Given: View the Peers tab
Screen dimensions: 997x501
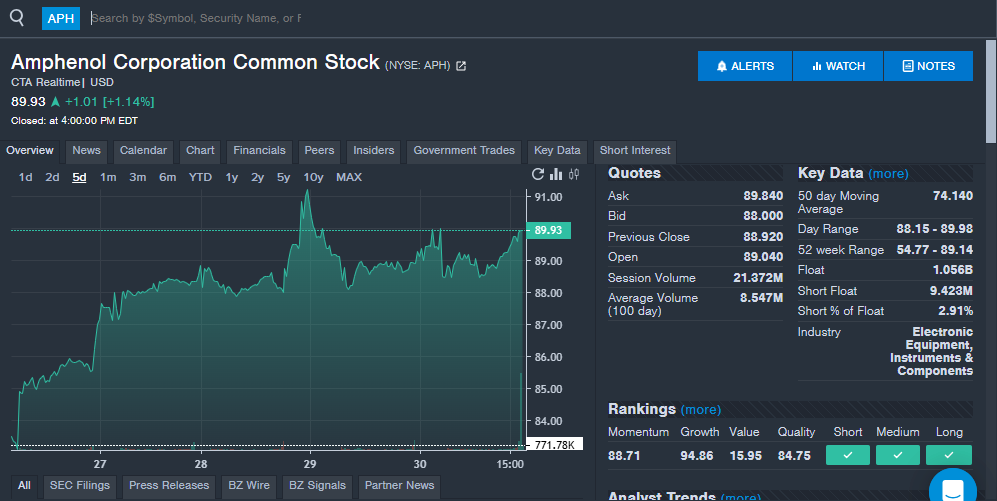Looking at the screenshot, I should point(319,151).
